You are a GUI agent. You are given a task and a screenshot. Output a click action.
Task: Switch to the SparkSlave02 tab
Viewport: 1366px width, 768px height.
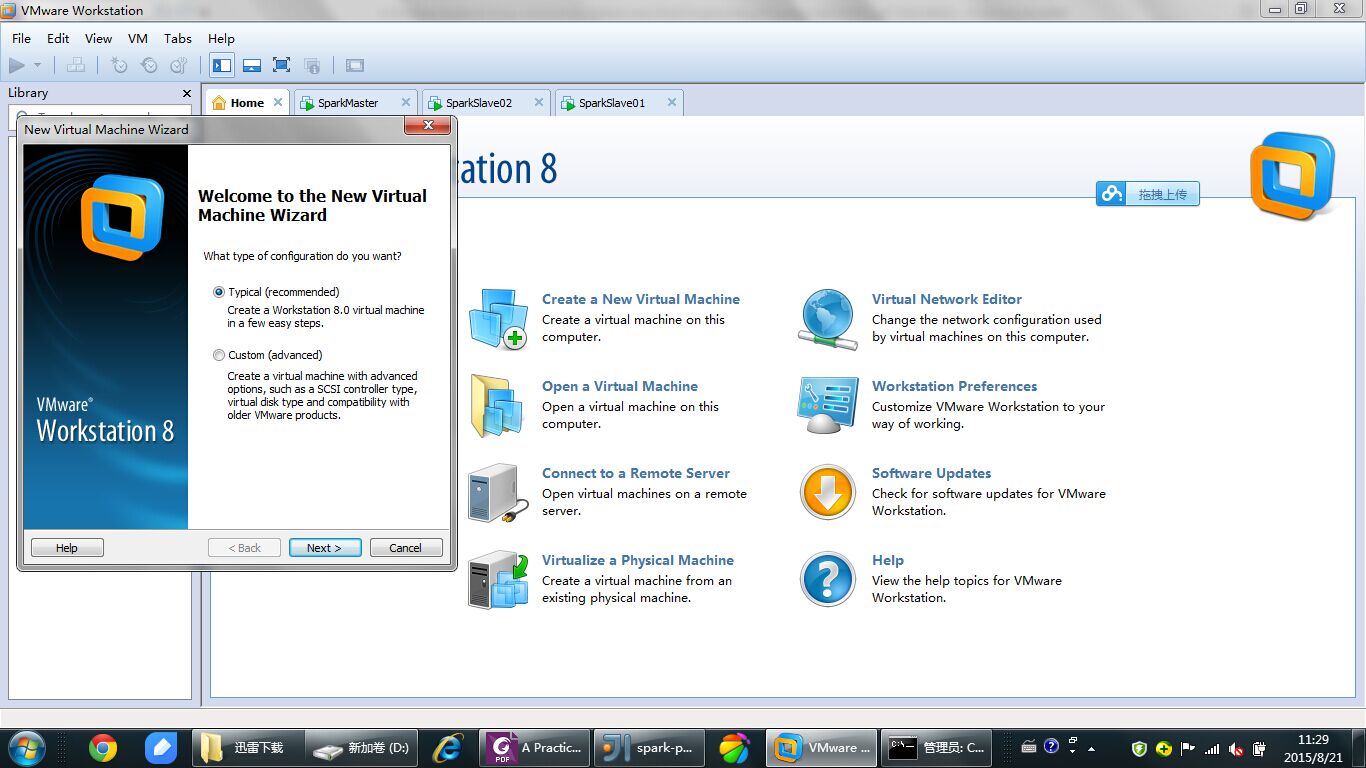click(478, 103)
